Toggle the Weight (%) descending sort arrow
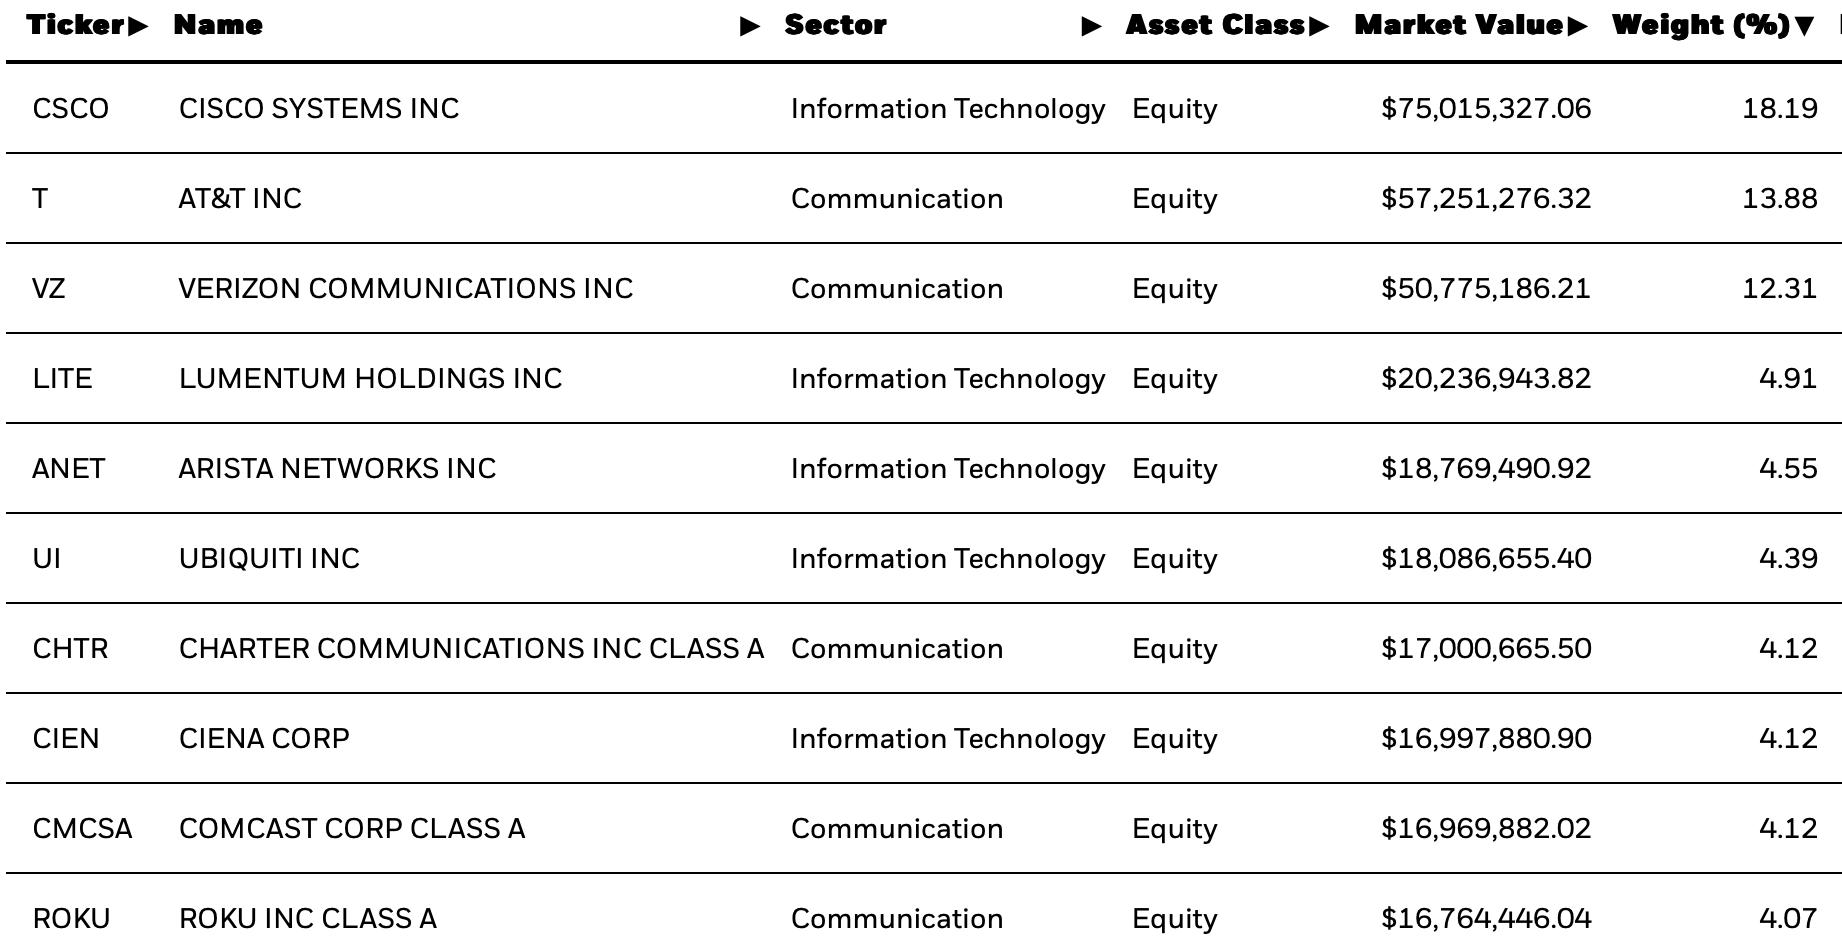 tap(1804, 27)
